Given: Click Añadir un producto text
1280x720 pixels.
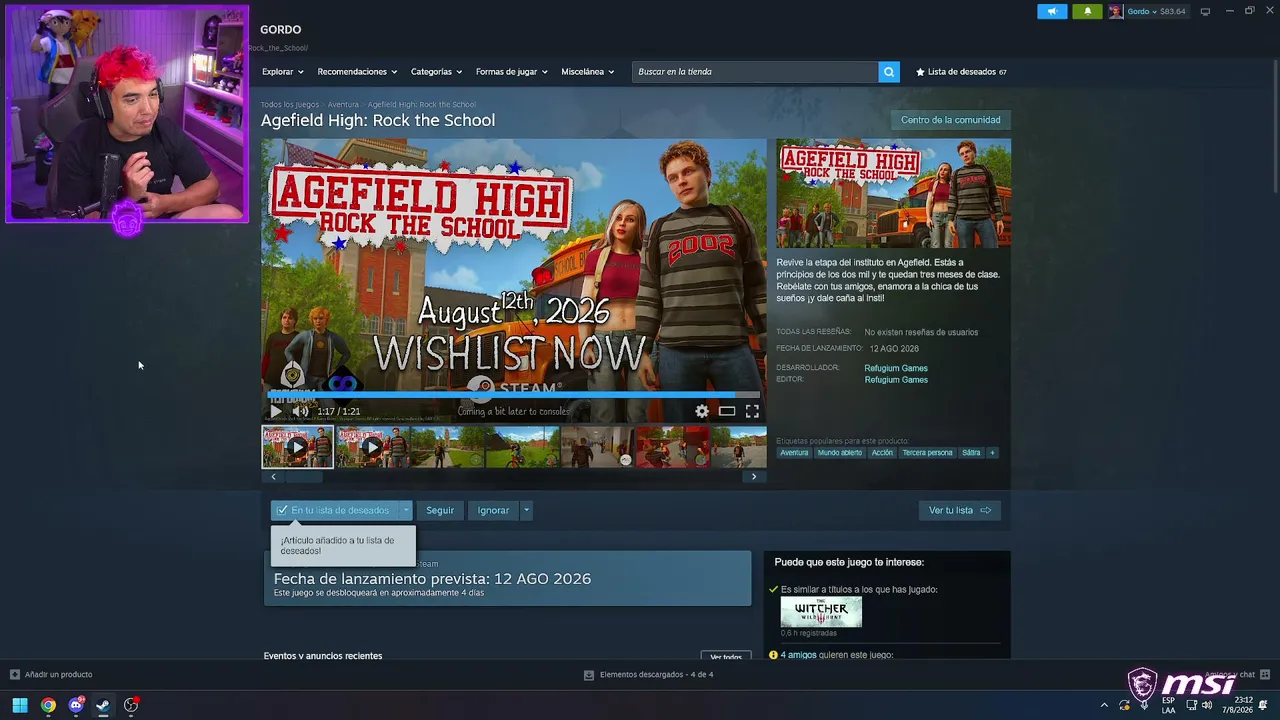Looking at the screenshot, I should tap(58, 675).
